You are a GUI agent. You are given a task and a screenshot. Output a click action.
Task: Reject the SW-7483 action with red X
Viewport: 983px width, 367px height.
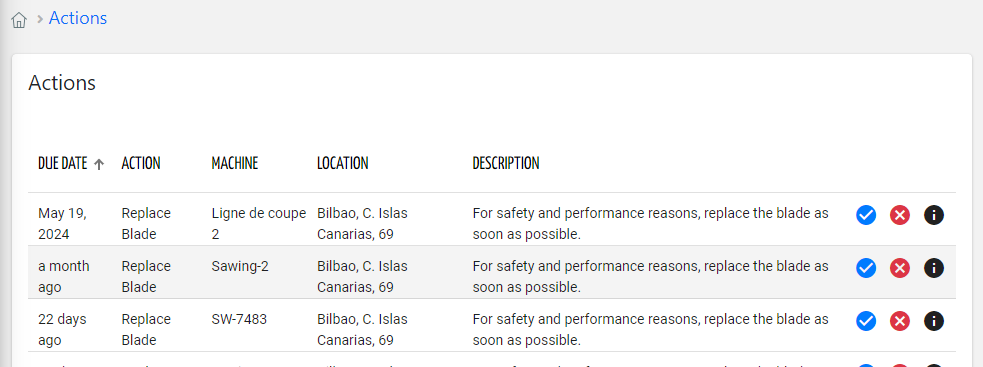click(x=900, y=322)
